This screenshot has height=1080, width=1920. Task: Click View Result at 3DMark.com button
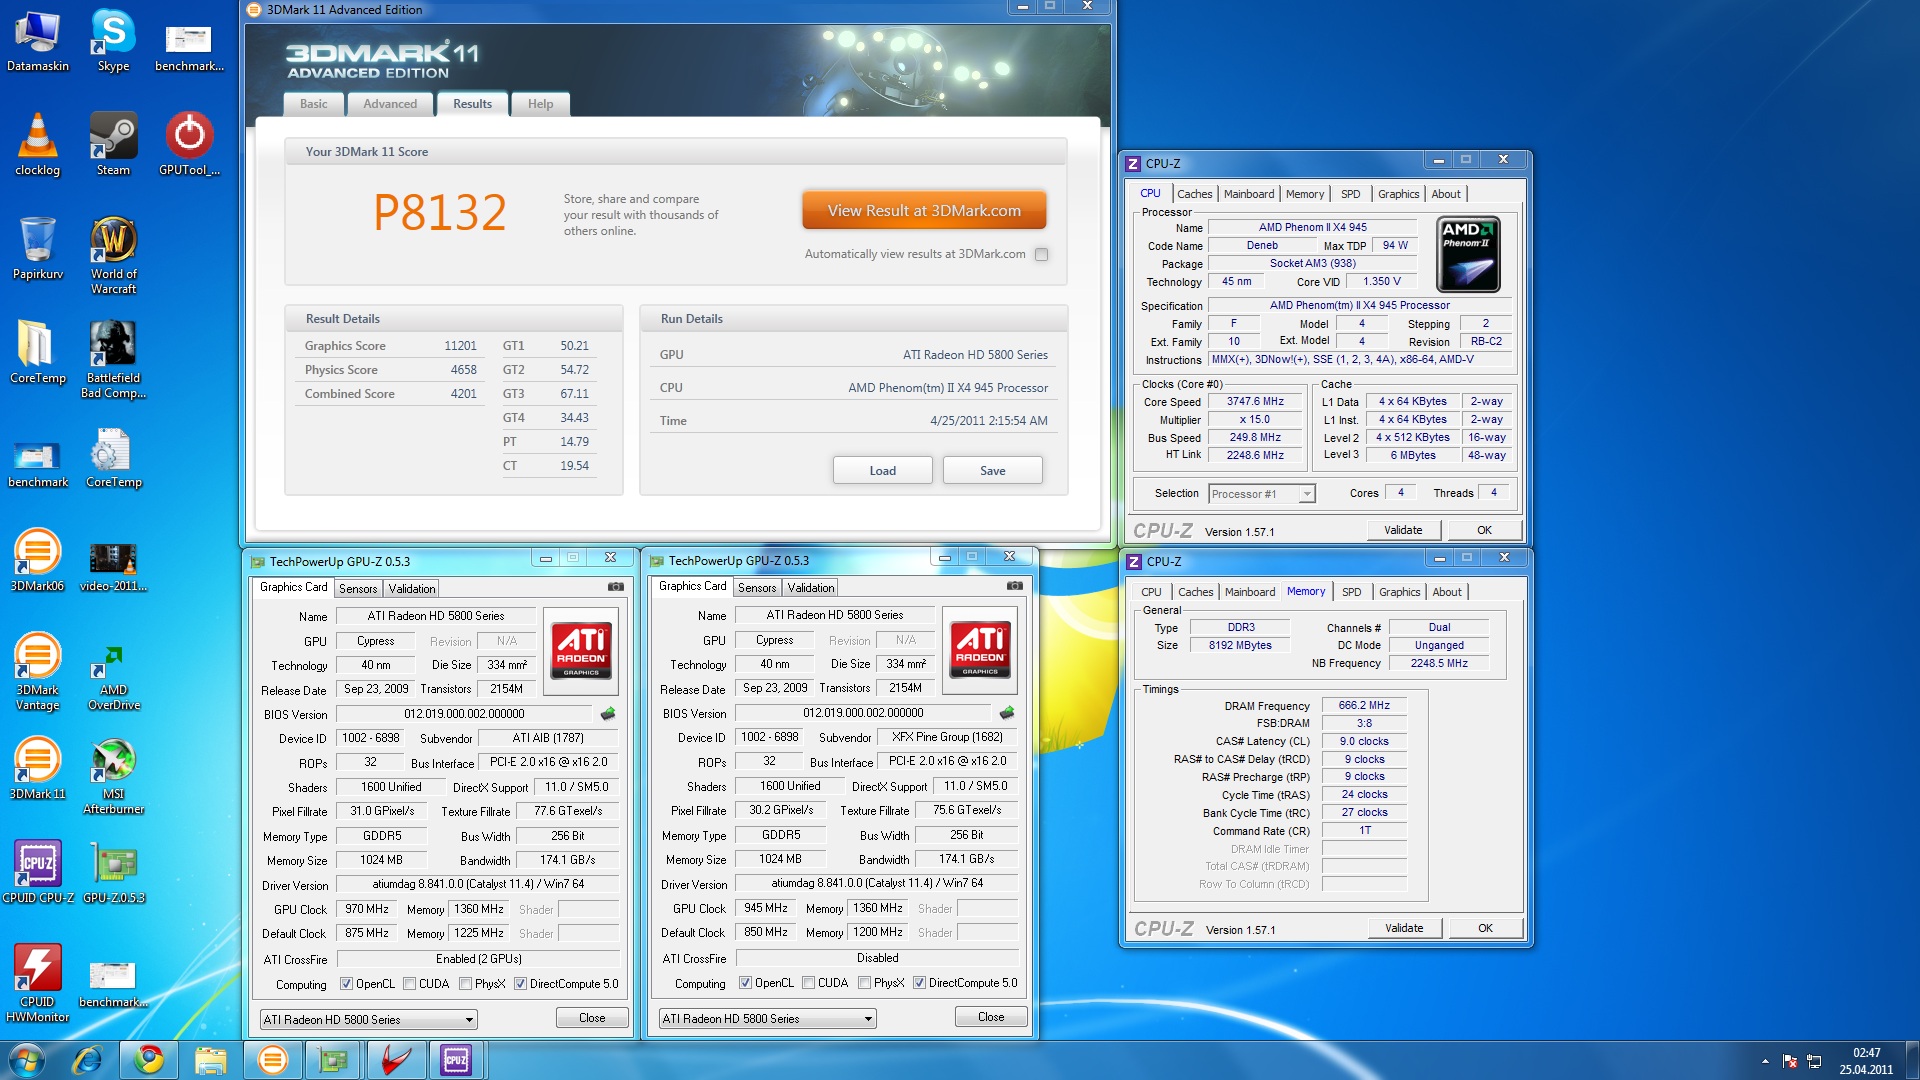924,211
